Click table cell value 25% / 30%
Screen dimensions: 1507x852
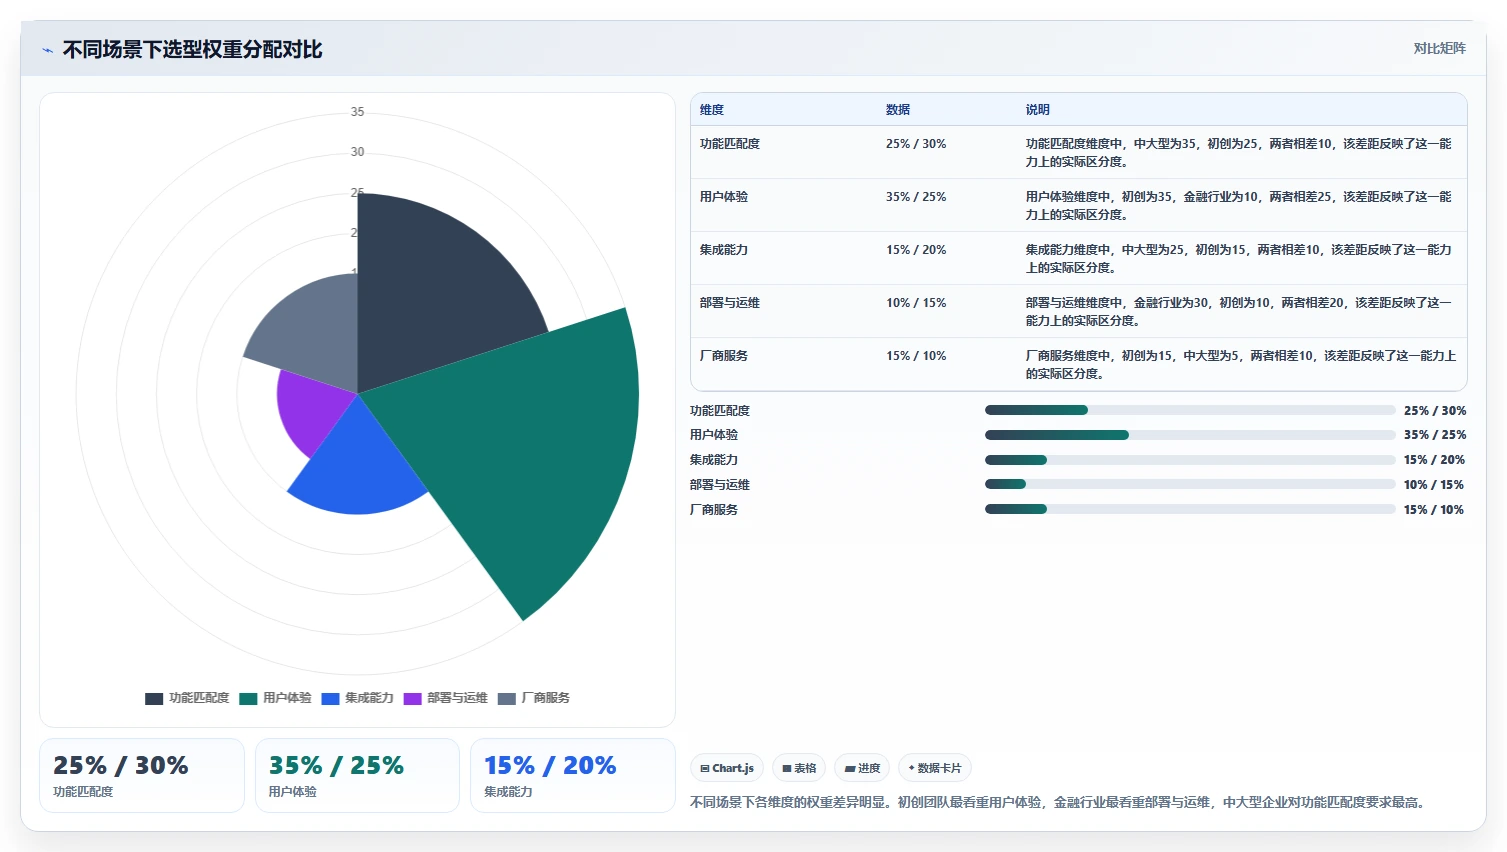916,144
